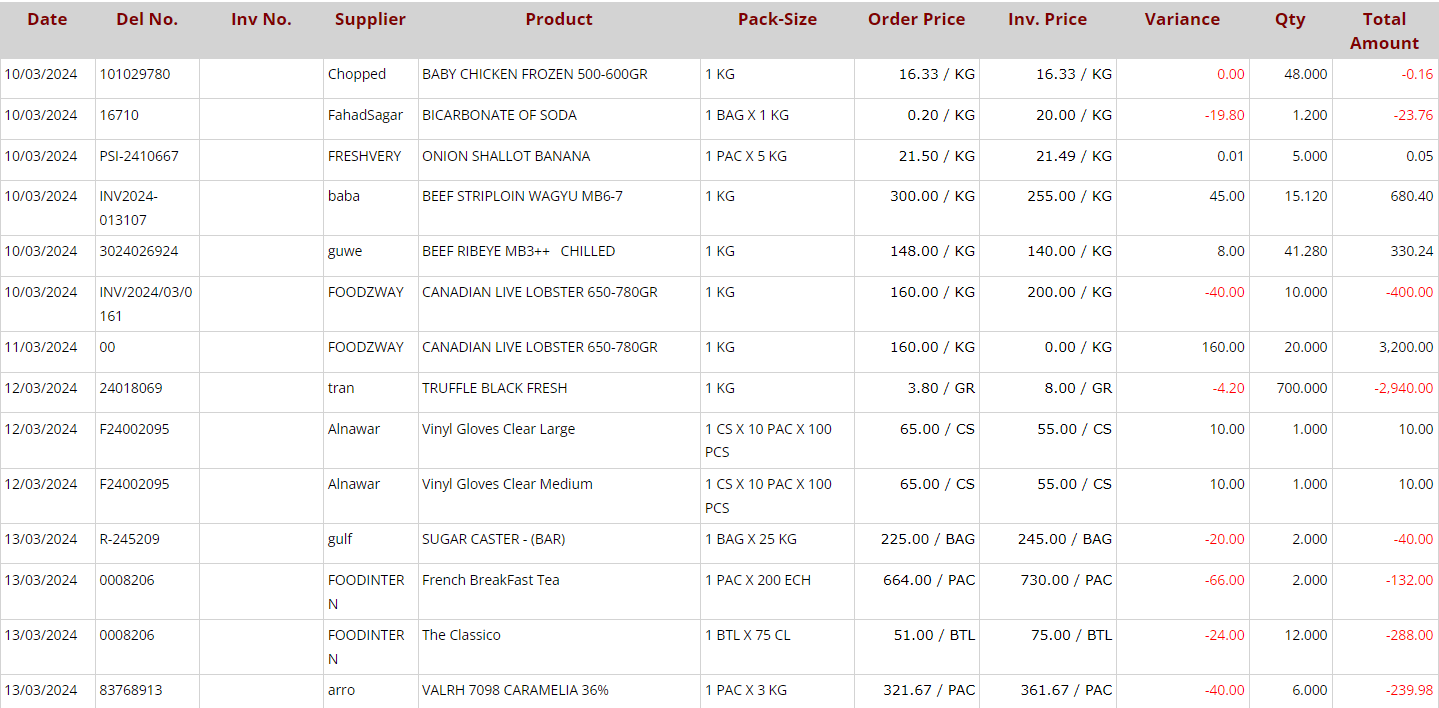Click the Qty column header
Image resolution: width=1439 pixels, height=708 pixels.
(1289, 20)
